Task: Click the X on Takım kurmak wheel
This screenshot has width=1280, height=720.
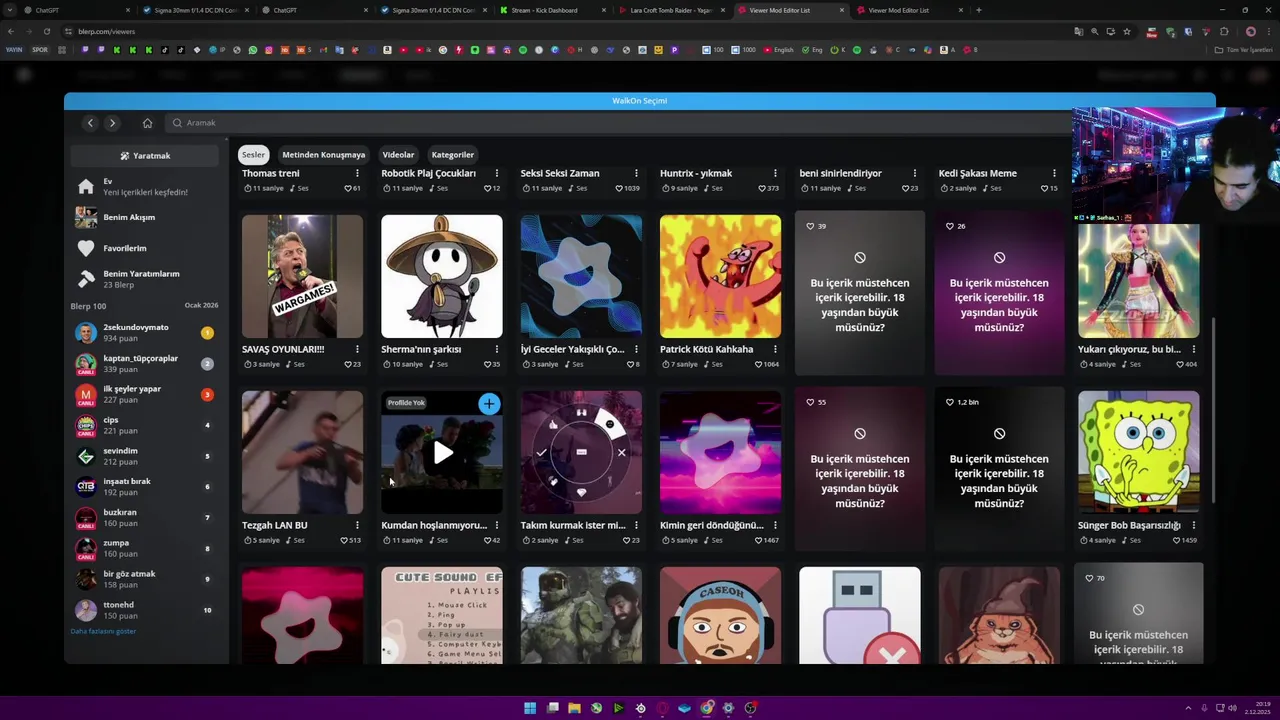Action: [x=621, y=453]
